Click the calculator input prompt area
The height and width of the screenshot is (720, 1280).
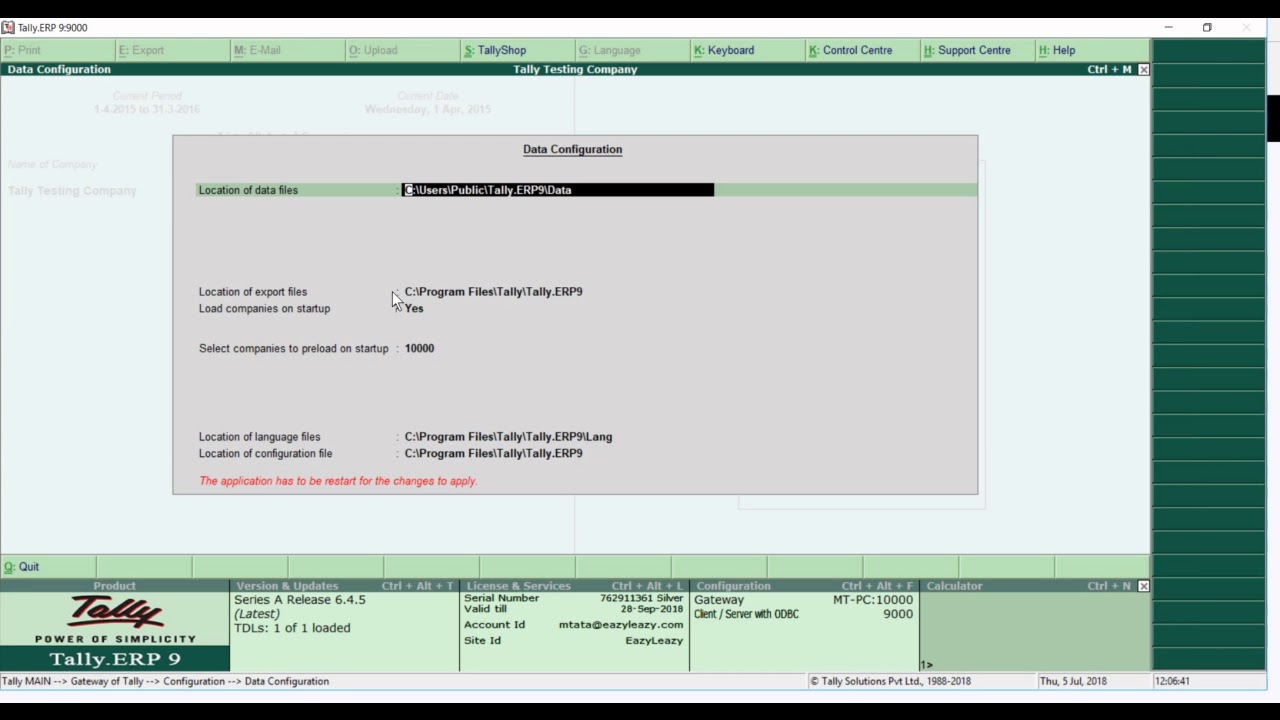tap(1034, 665)
